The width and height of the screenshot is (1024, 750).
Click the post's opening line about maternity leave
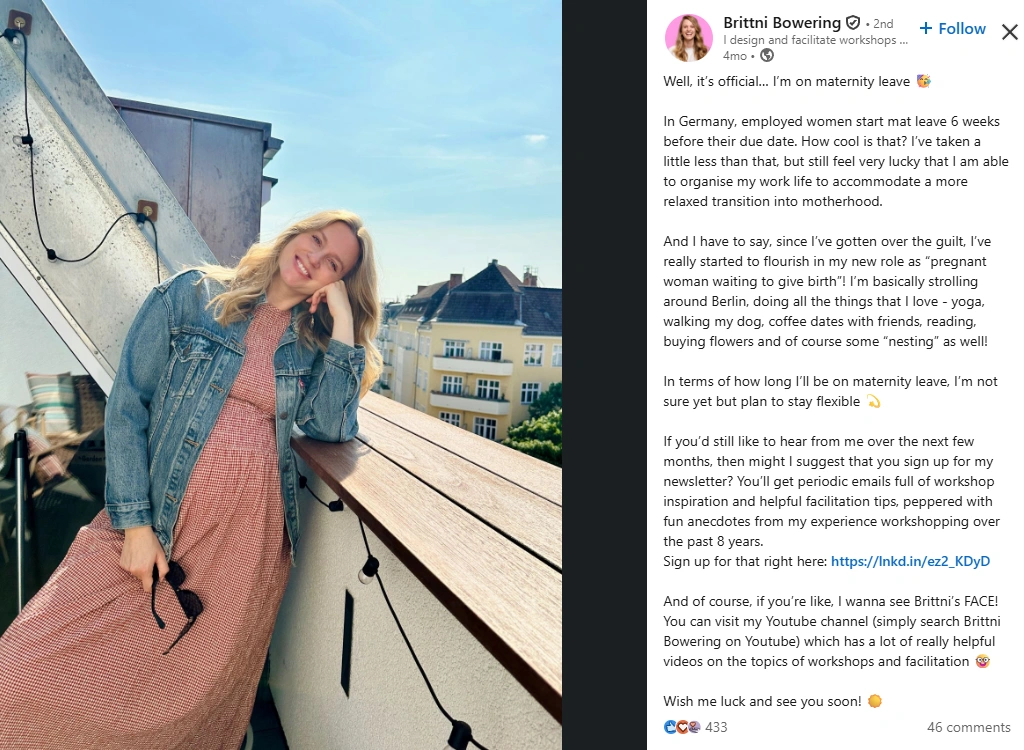(786, 81)
